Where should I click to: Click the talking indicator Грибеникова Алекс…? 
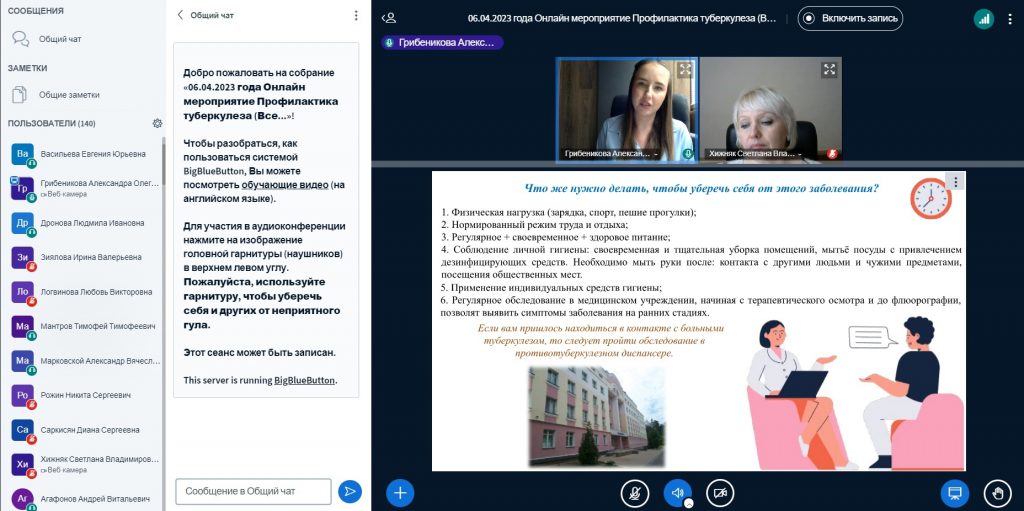point(442,42)
